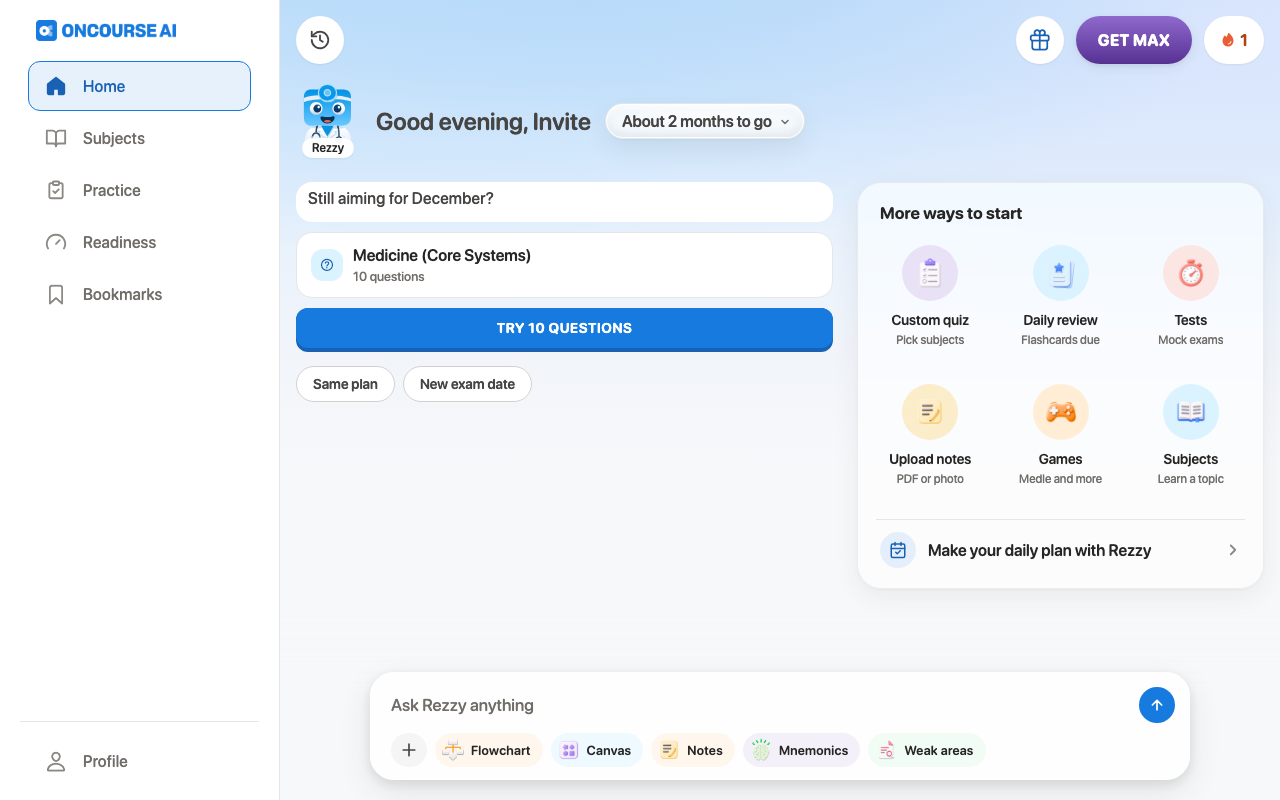Select the Canvas chip
Image resolution: width=1280 pixels, height=800 pixels.
(x=597, y=750)
